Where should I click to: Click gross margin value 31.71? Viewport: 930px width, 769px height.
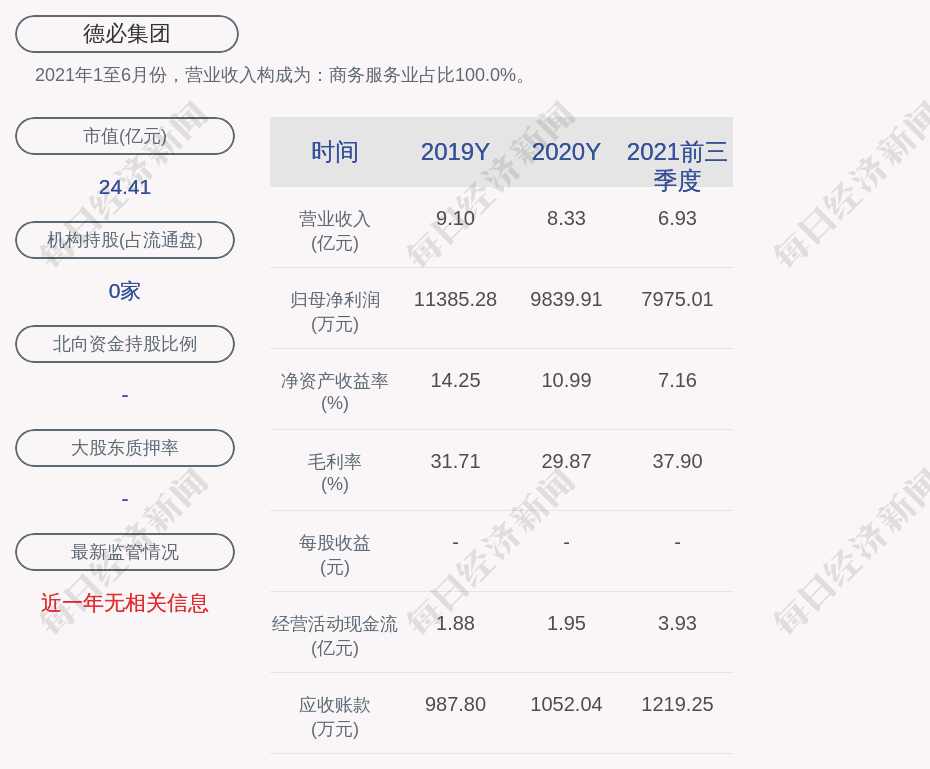[455, 461]
